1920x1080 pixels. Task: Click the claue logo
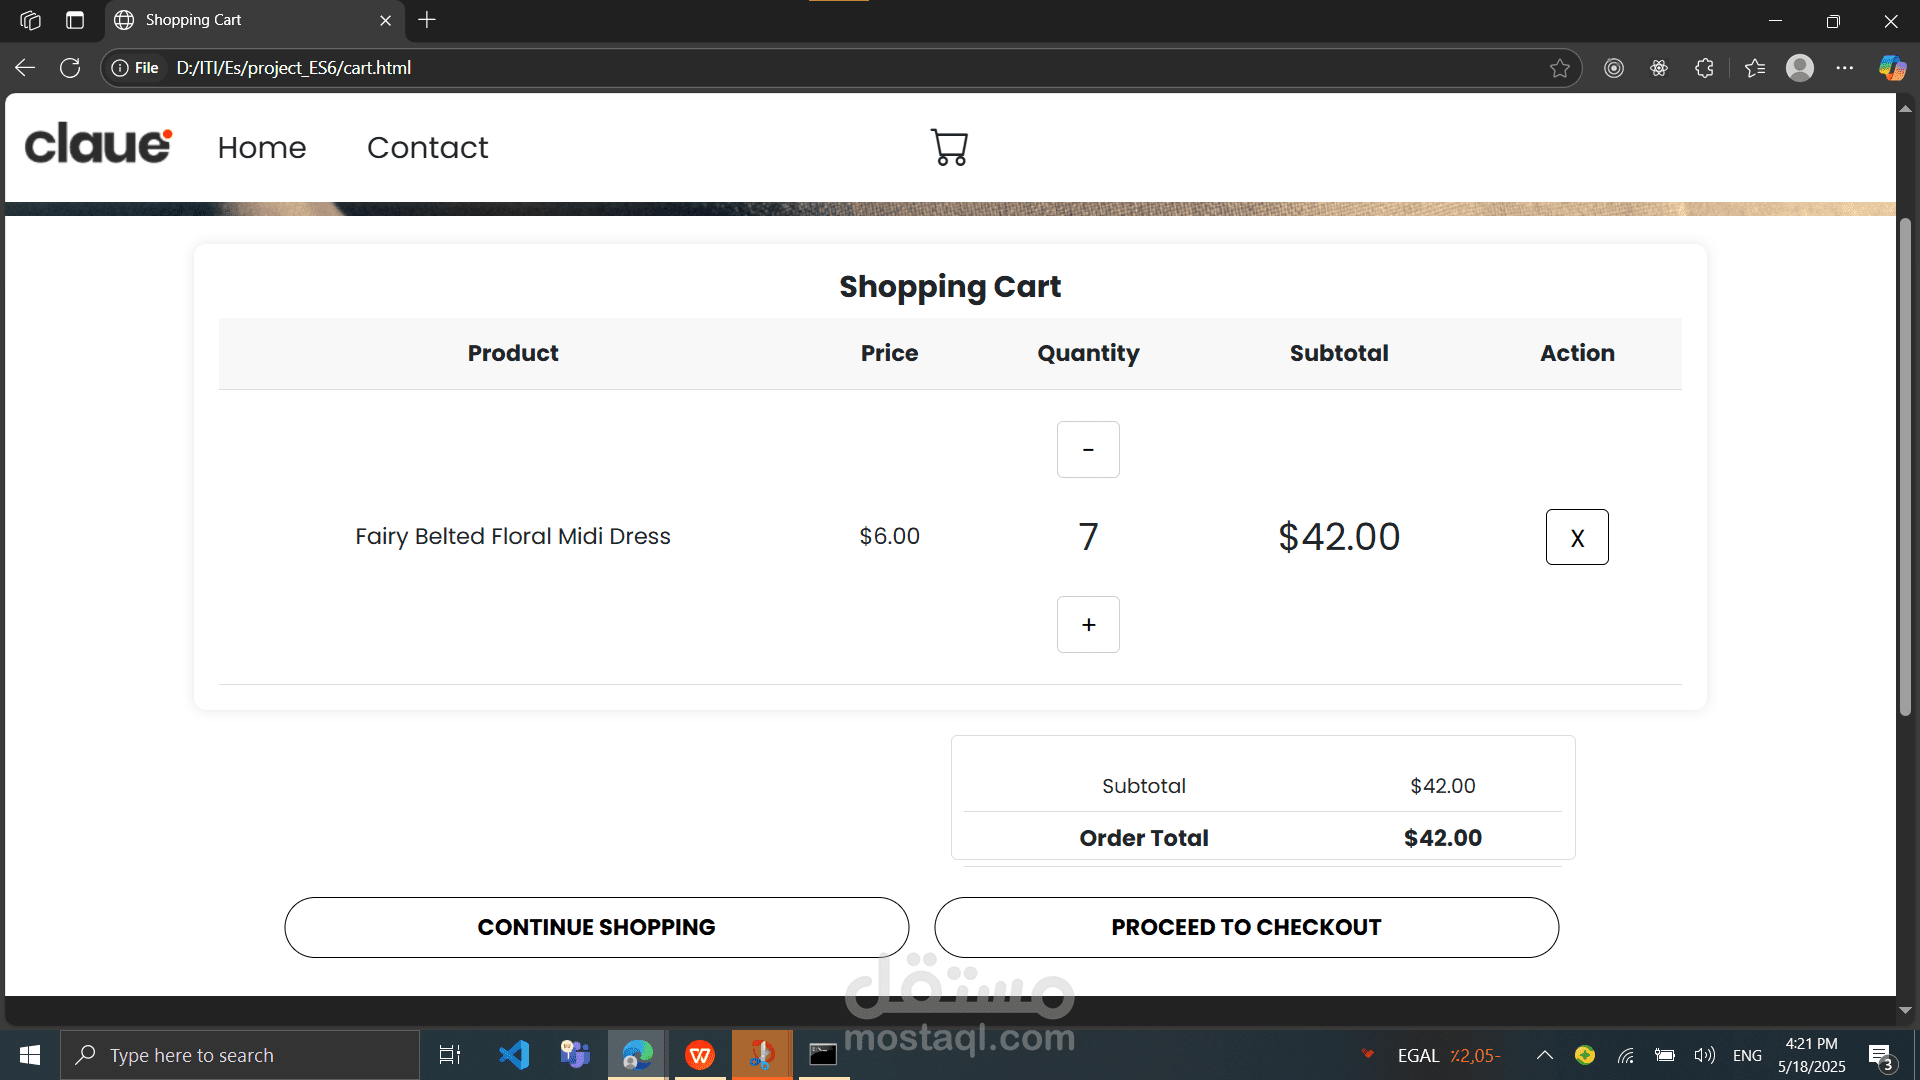point(98,145)
